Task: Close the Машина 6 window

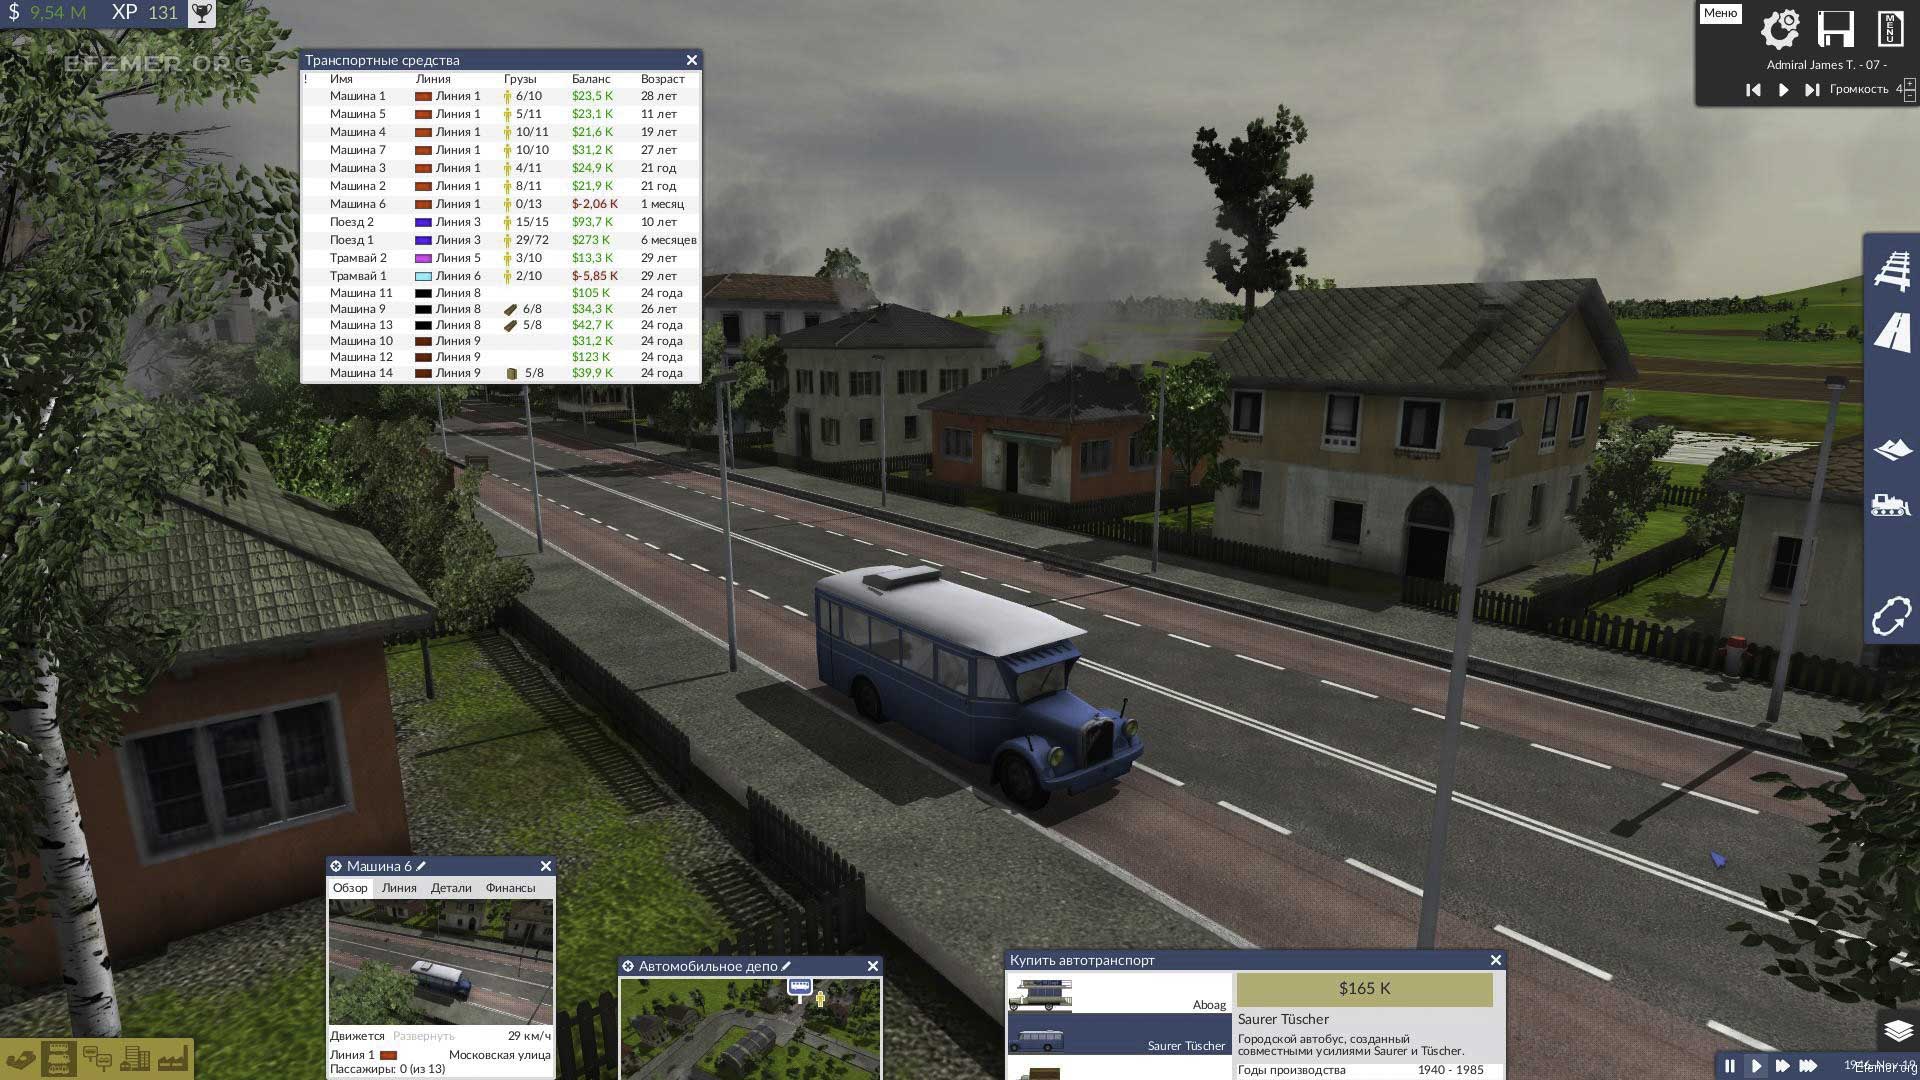Action: (x=545, y=866)
